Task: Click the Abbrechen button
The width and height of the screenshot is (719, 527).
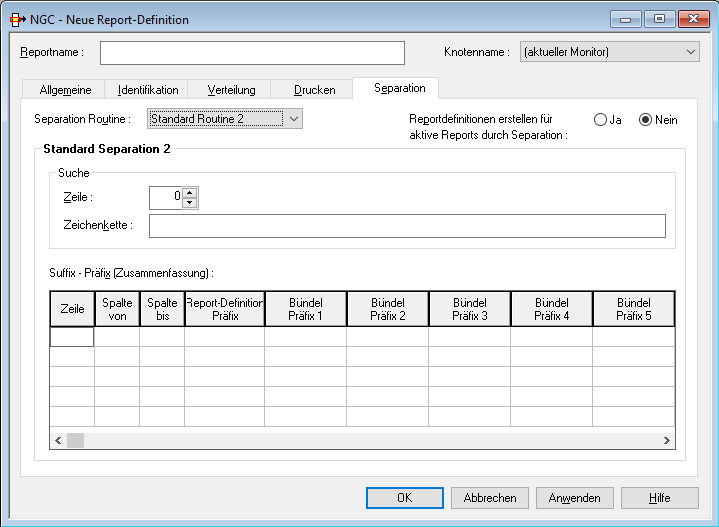Action: (x=490, y=498)
